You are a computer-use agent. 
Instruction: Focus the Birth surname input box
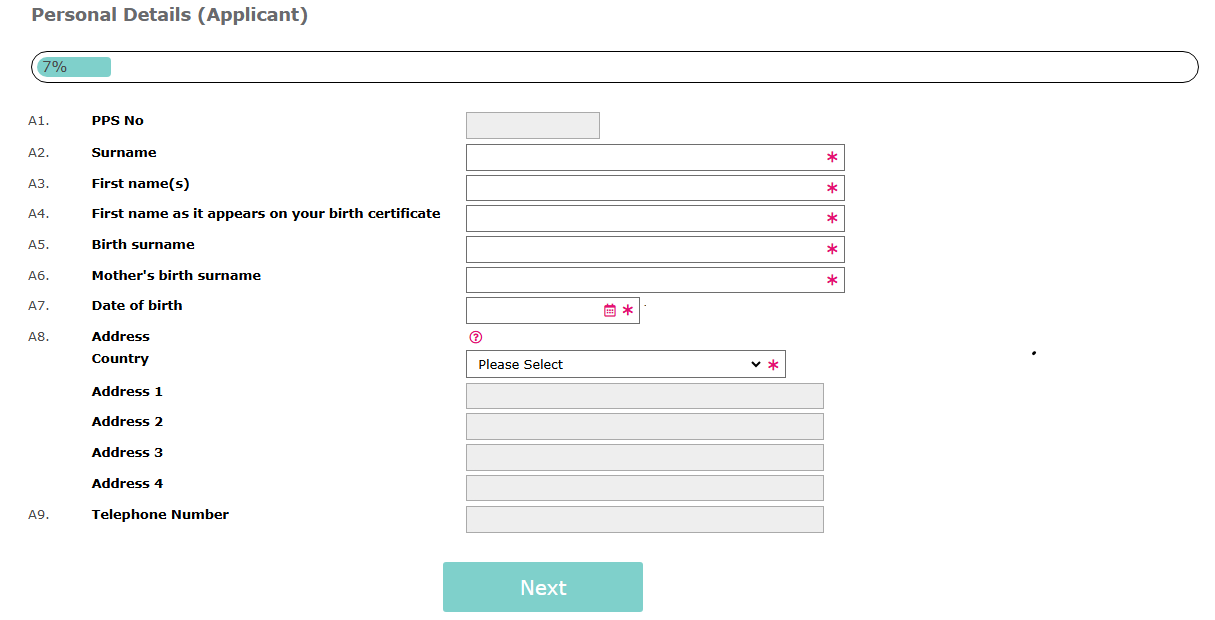tap(645, 250)
